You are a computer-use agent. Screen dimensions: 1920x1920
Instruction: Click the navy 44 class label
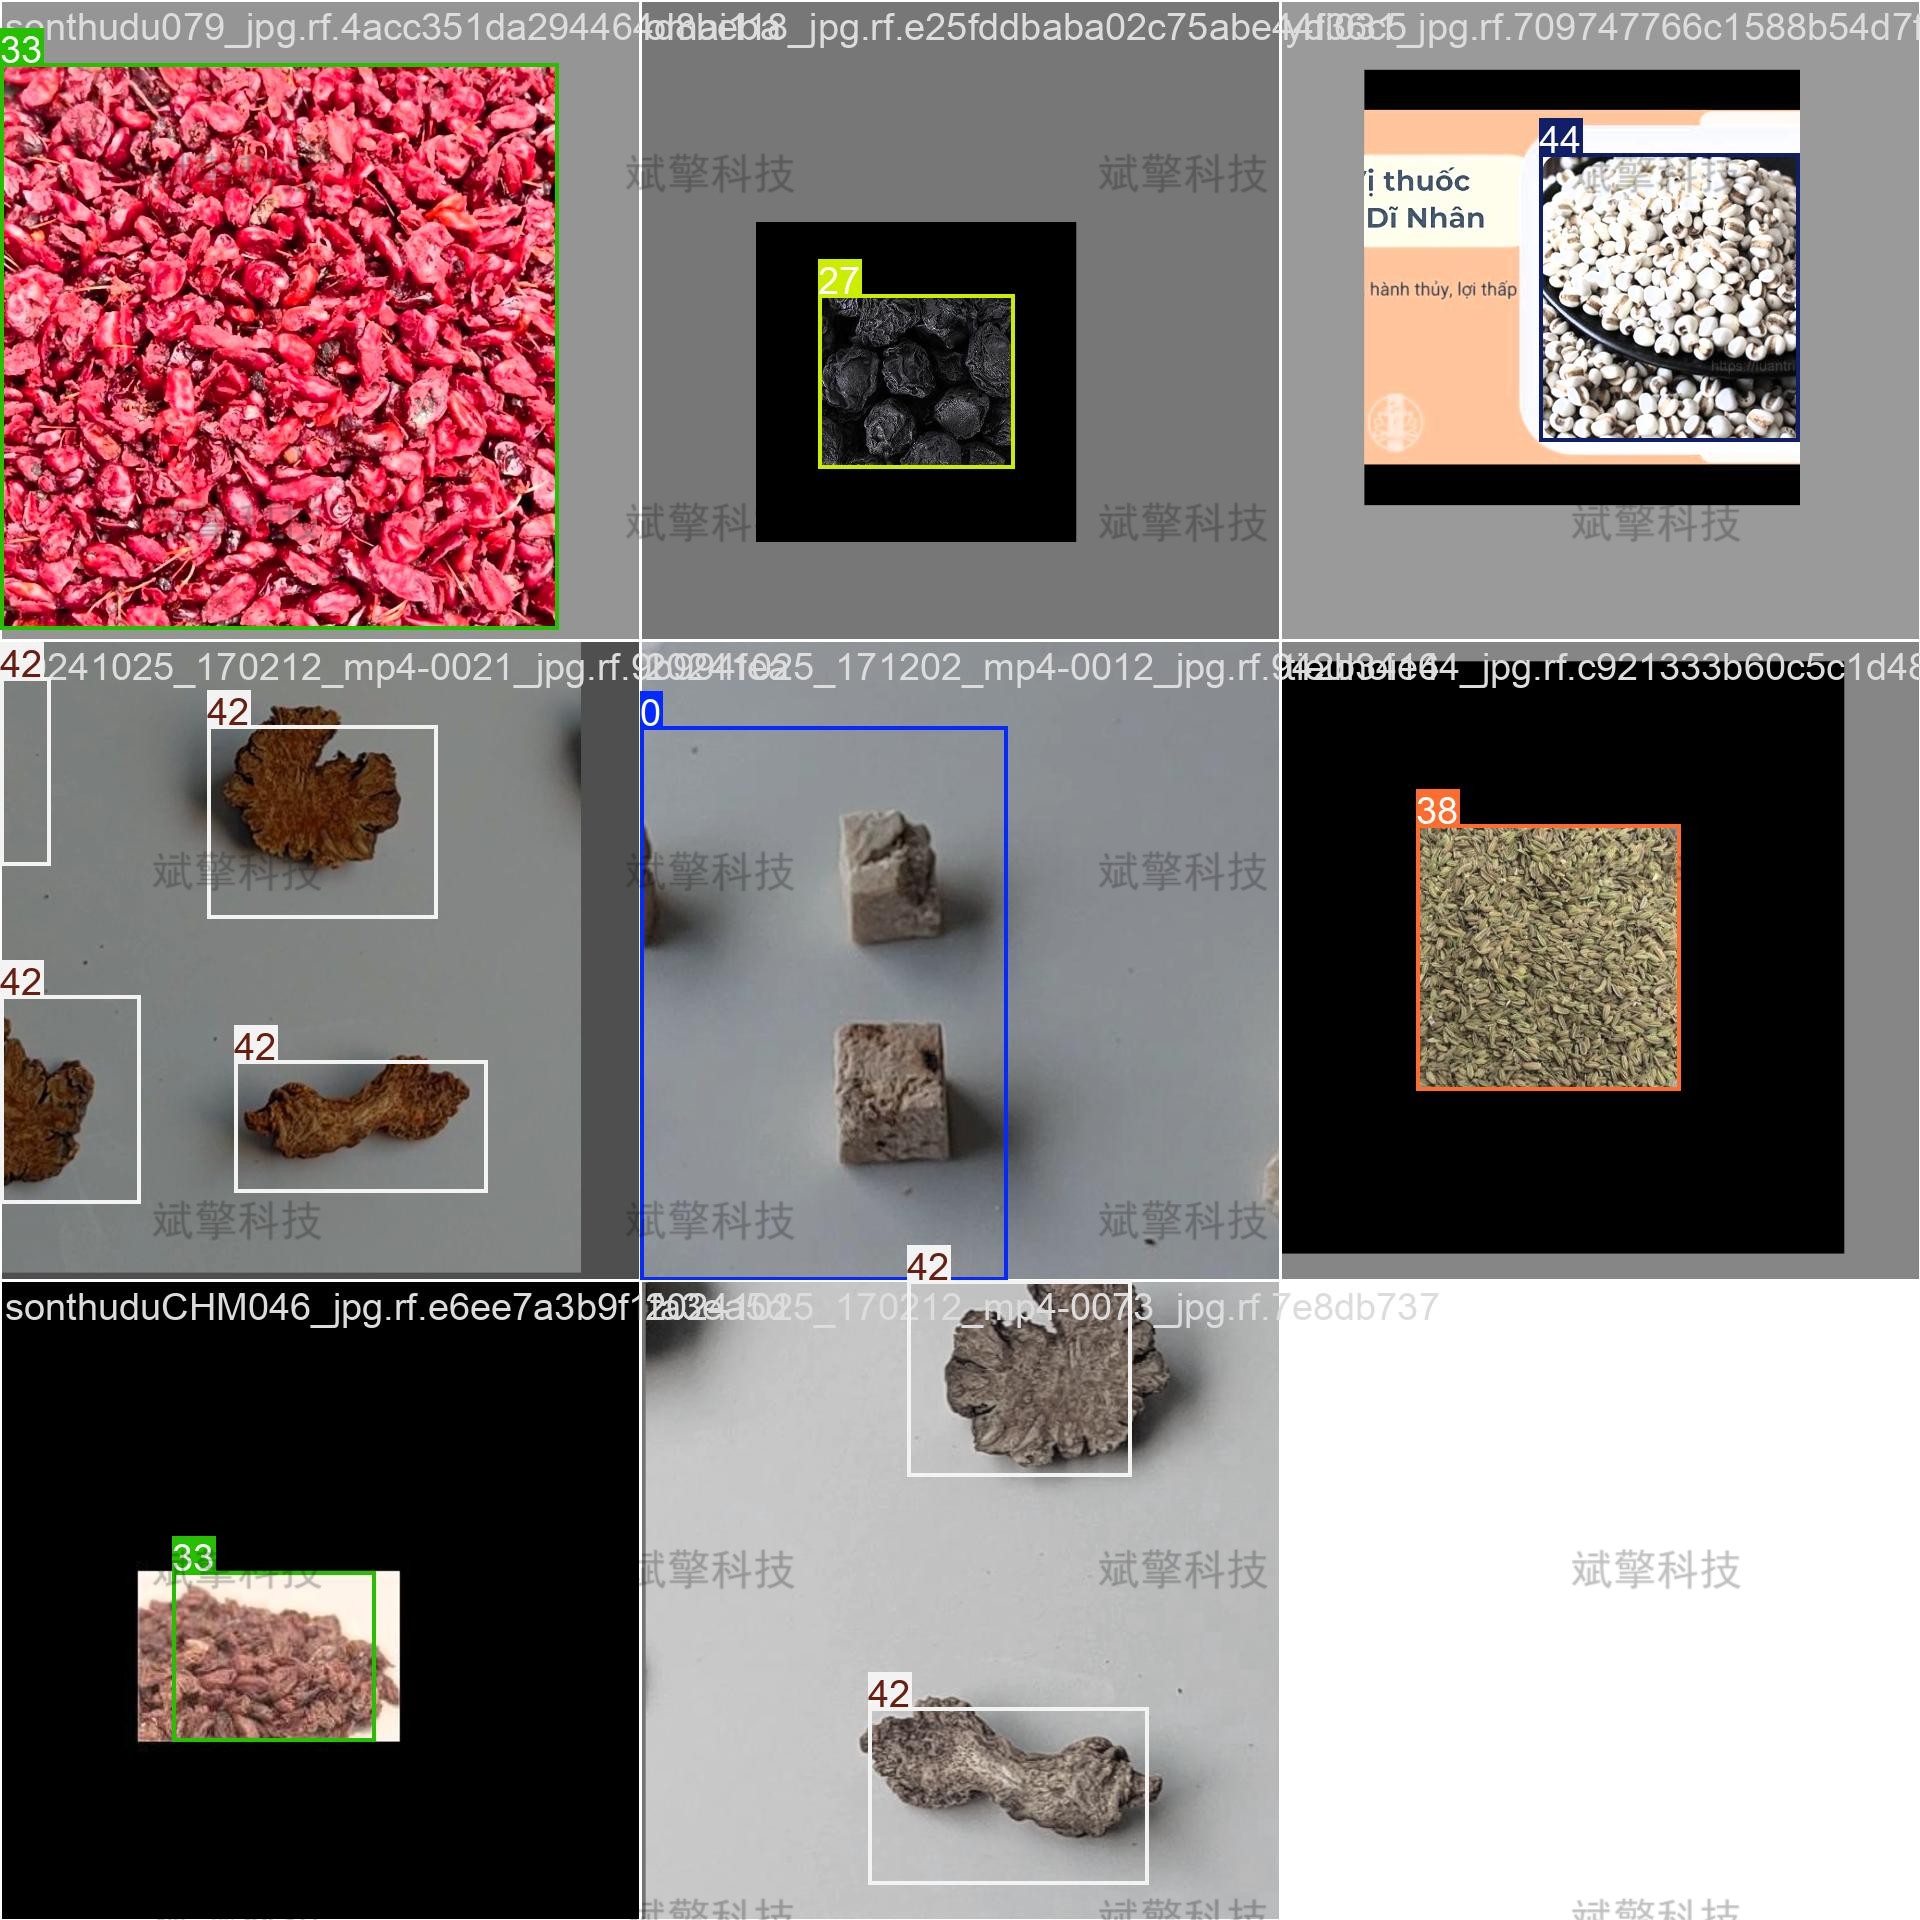point(1559,138)
